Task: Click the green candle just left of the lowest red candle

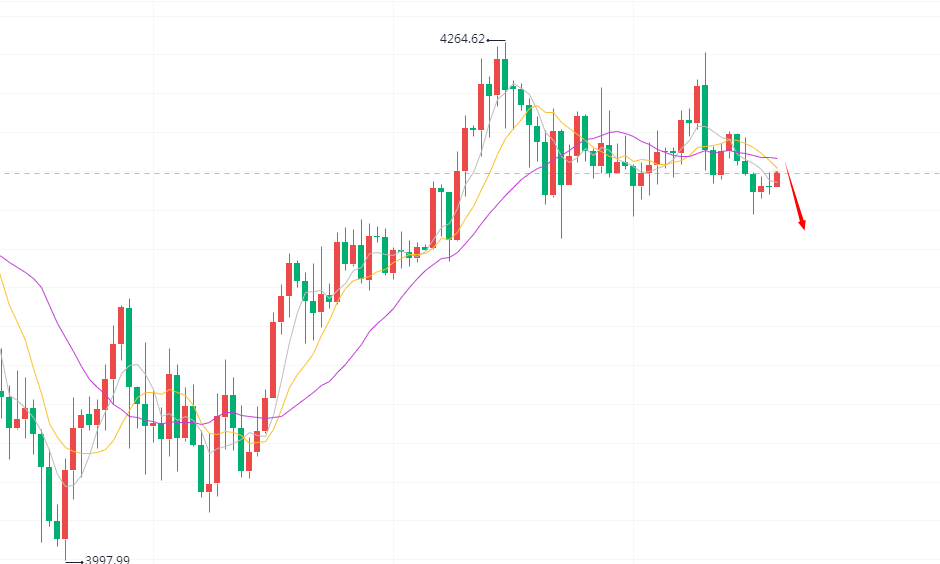Action: click(57, 529)
